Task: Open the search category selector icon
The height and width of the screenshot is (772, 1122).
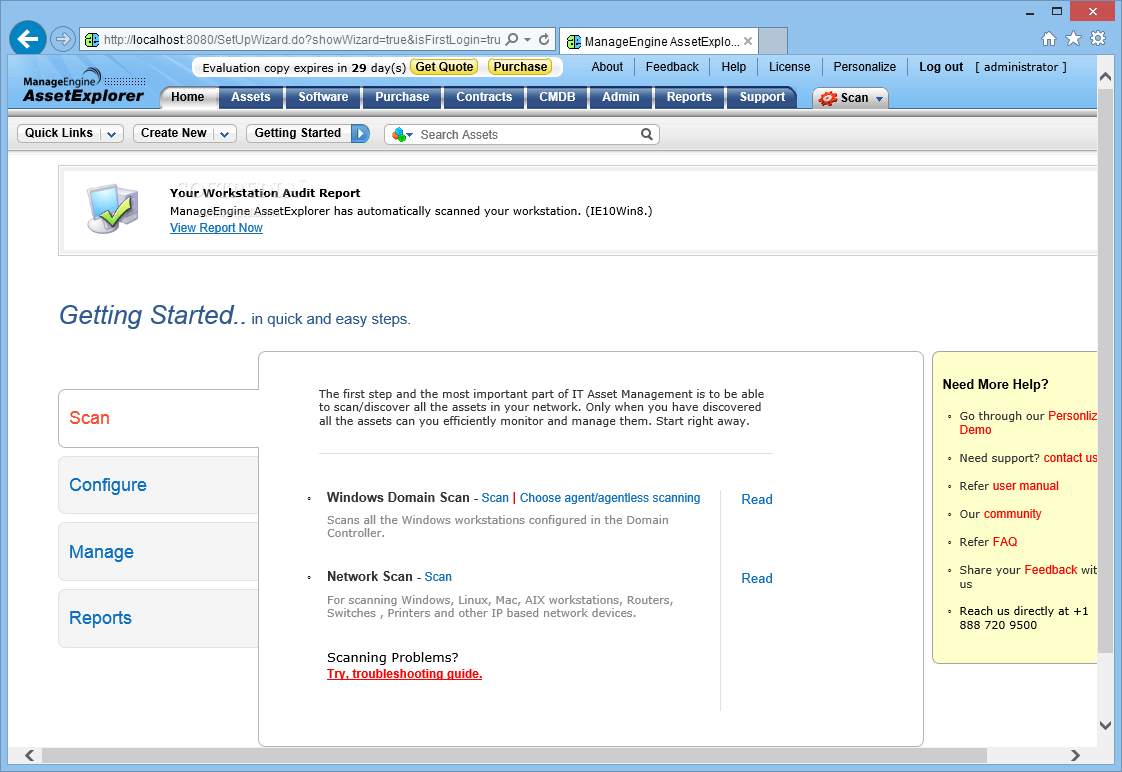Action: (x=402, y=135)
